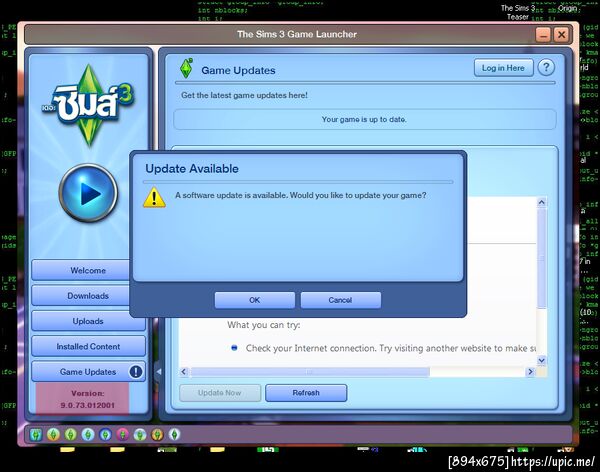Click 'Get the latest game updates here!' text
This screenshot has height=472, width=600.
coord(245,95)
